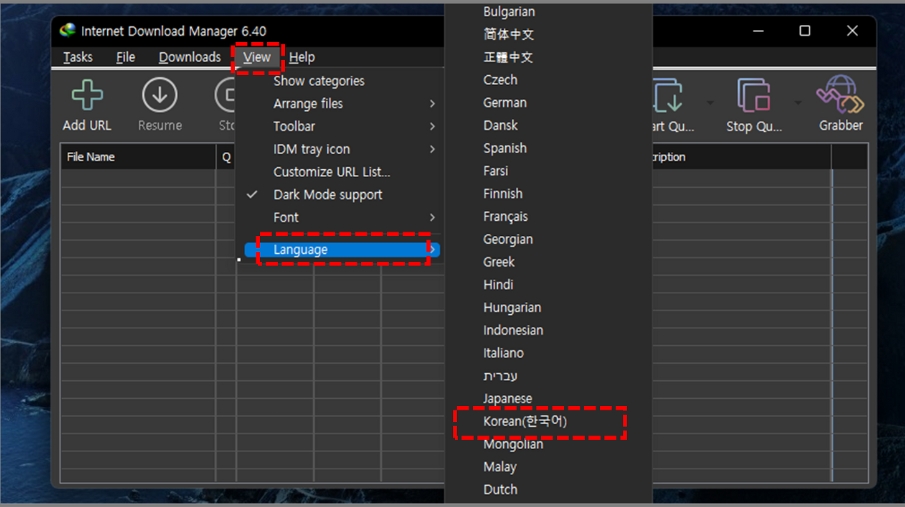Open Start Queue dropdown arrow
Image resolution: width=905 pixels, height=507 pixels.
(x=710, y=103)
